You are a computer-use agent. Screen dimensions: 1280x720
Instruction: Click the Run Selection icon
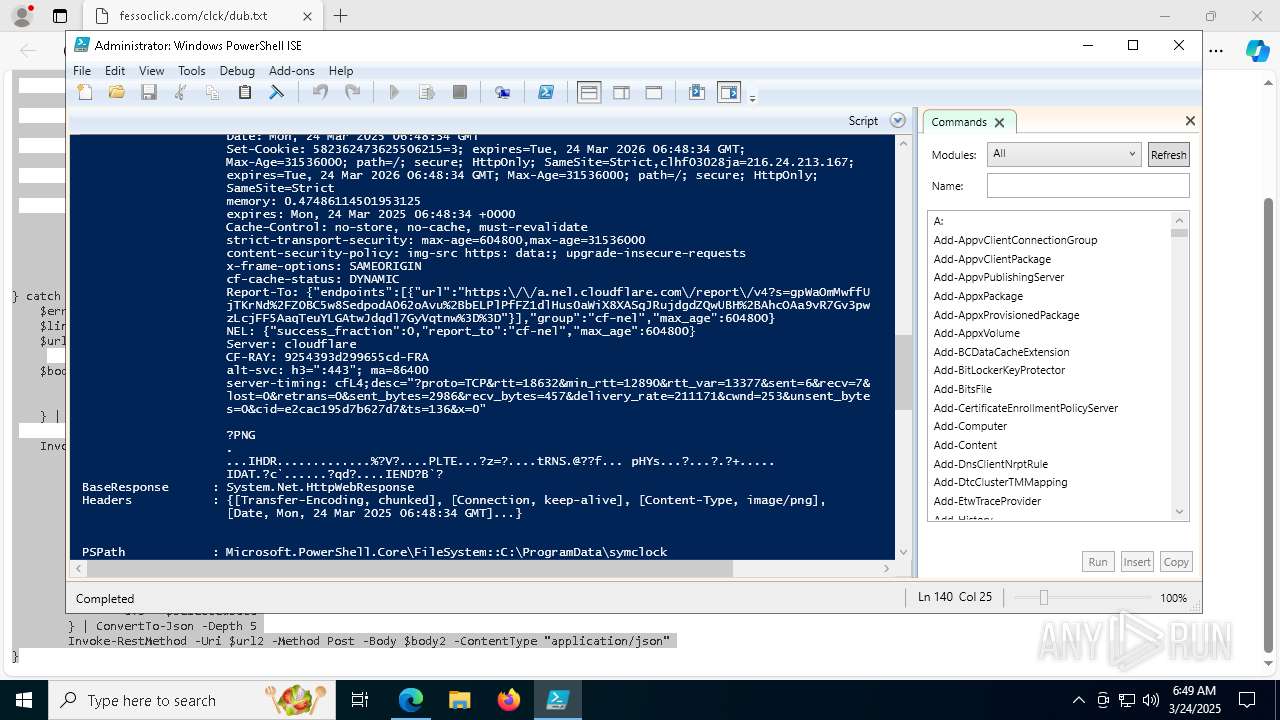click(427, 93)
